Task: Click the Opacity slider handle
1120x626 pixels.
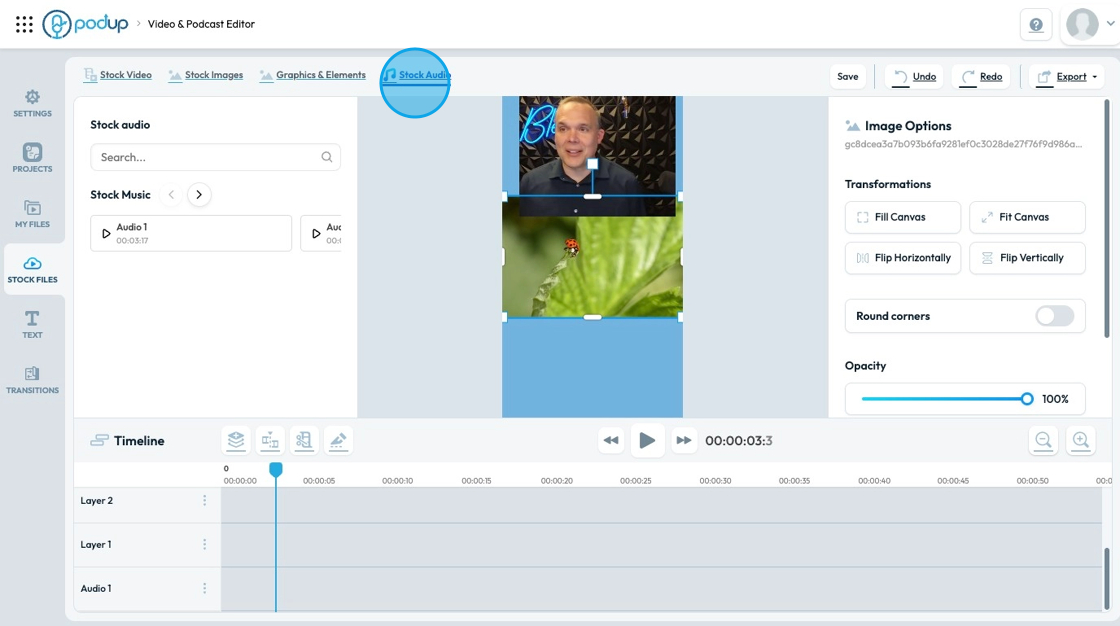Action: 1026,399
